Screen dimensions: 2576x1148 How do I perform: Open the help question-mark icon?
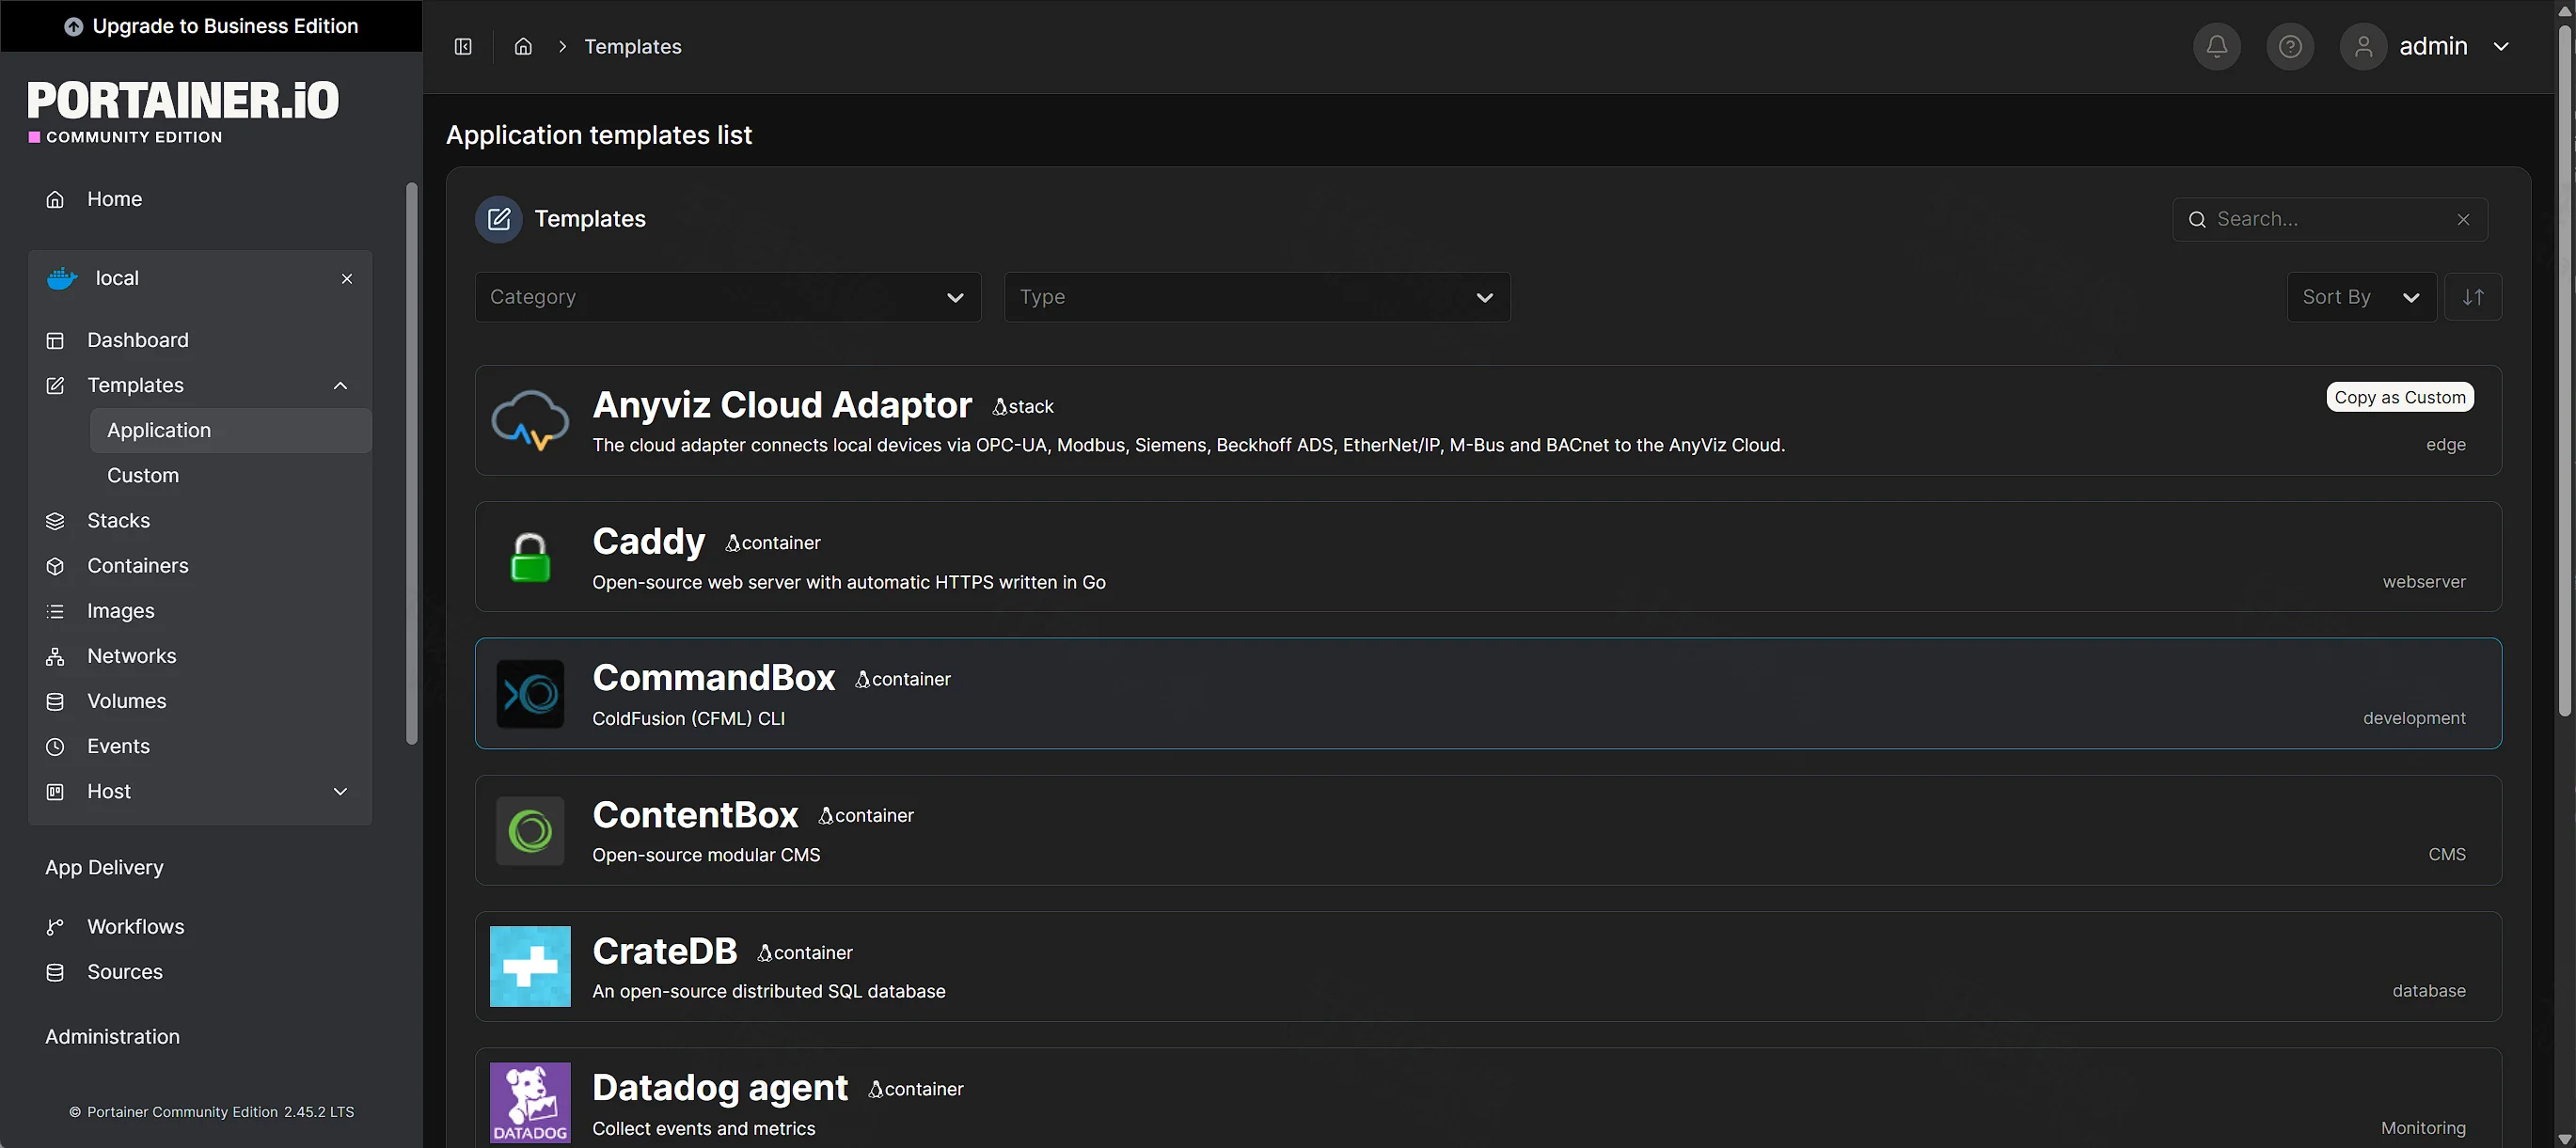[2290, 46]
